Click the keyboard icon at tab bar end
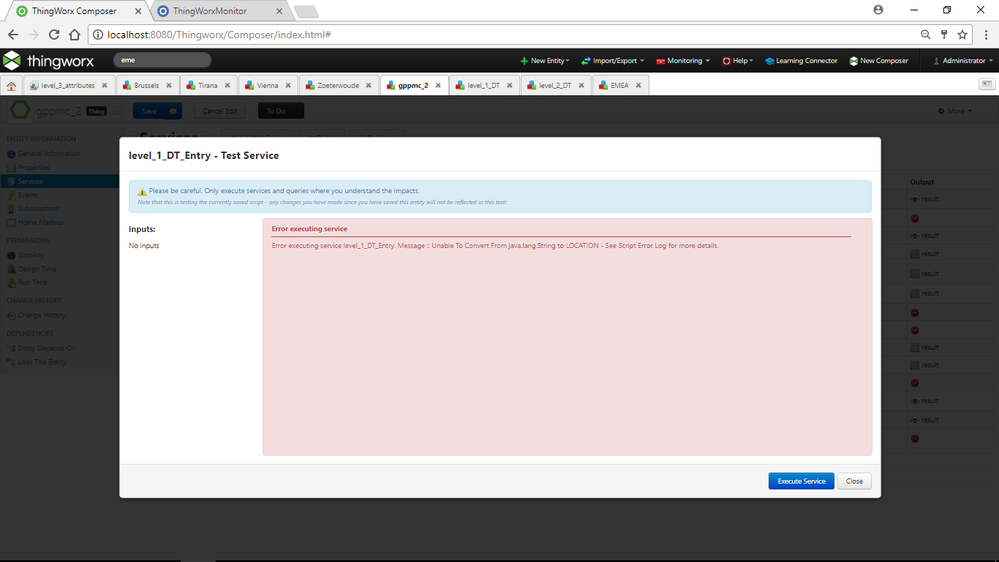The height and width of the screenshot is (562, 999). coord(986,84)
